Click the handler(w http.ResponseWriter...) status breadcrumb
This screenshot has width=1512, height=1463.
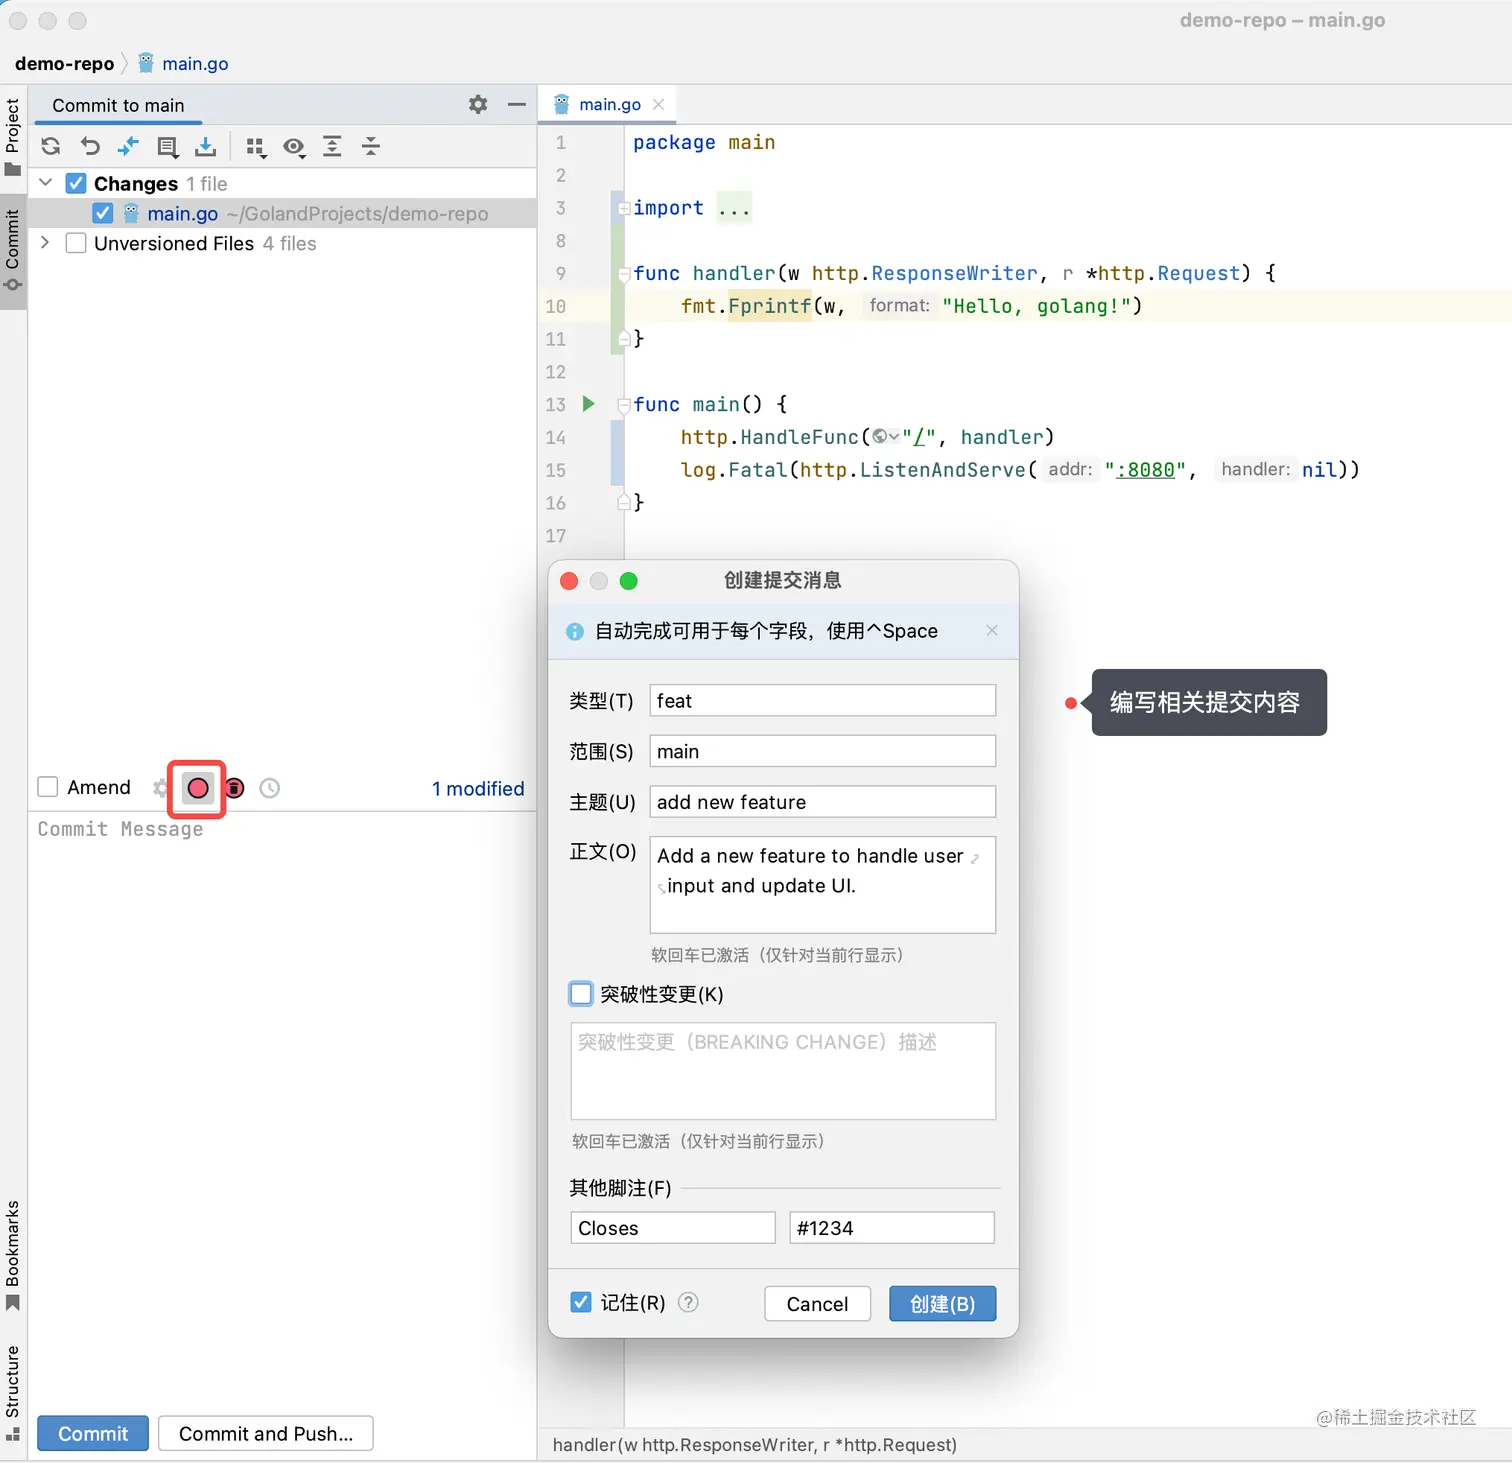tap(754, 1444)
